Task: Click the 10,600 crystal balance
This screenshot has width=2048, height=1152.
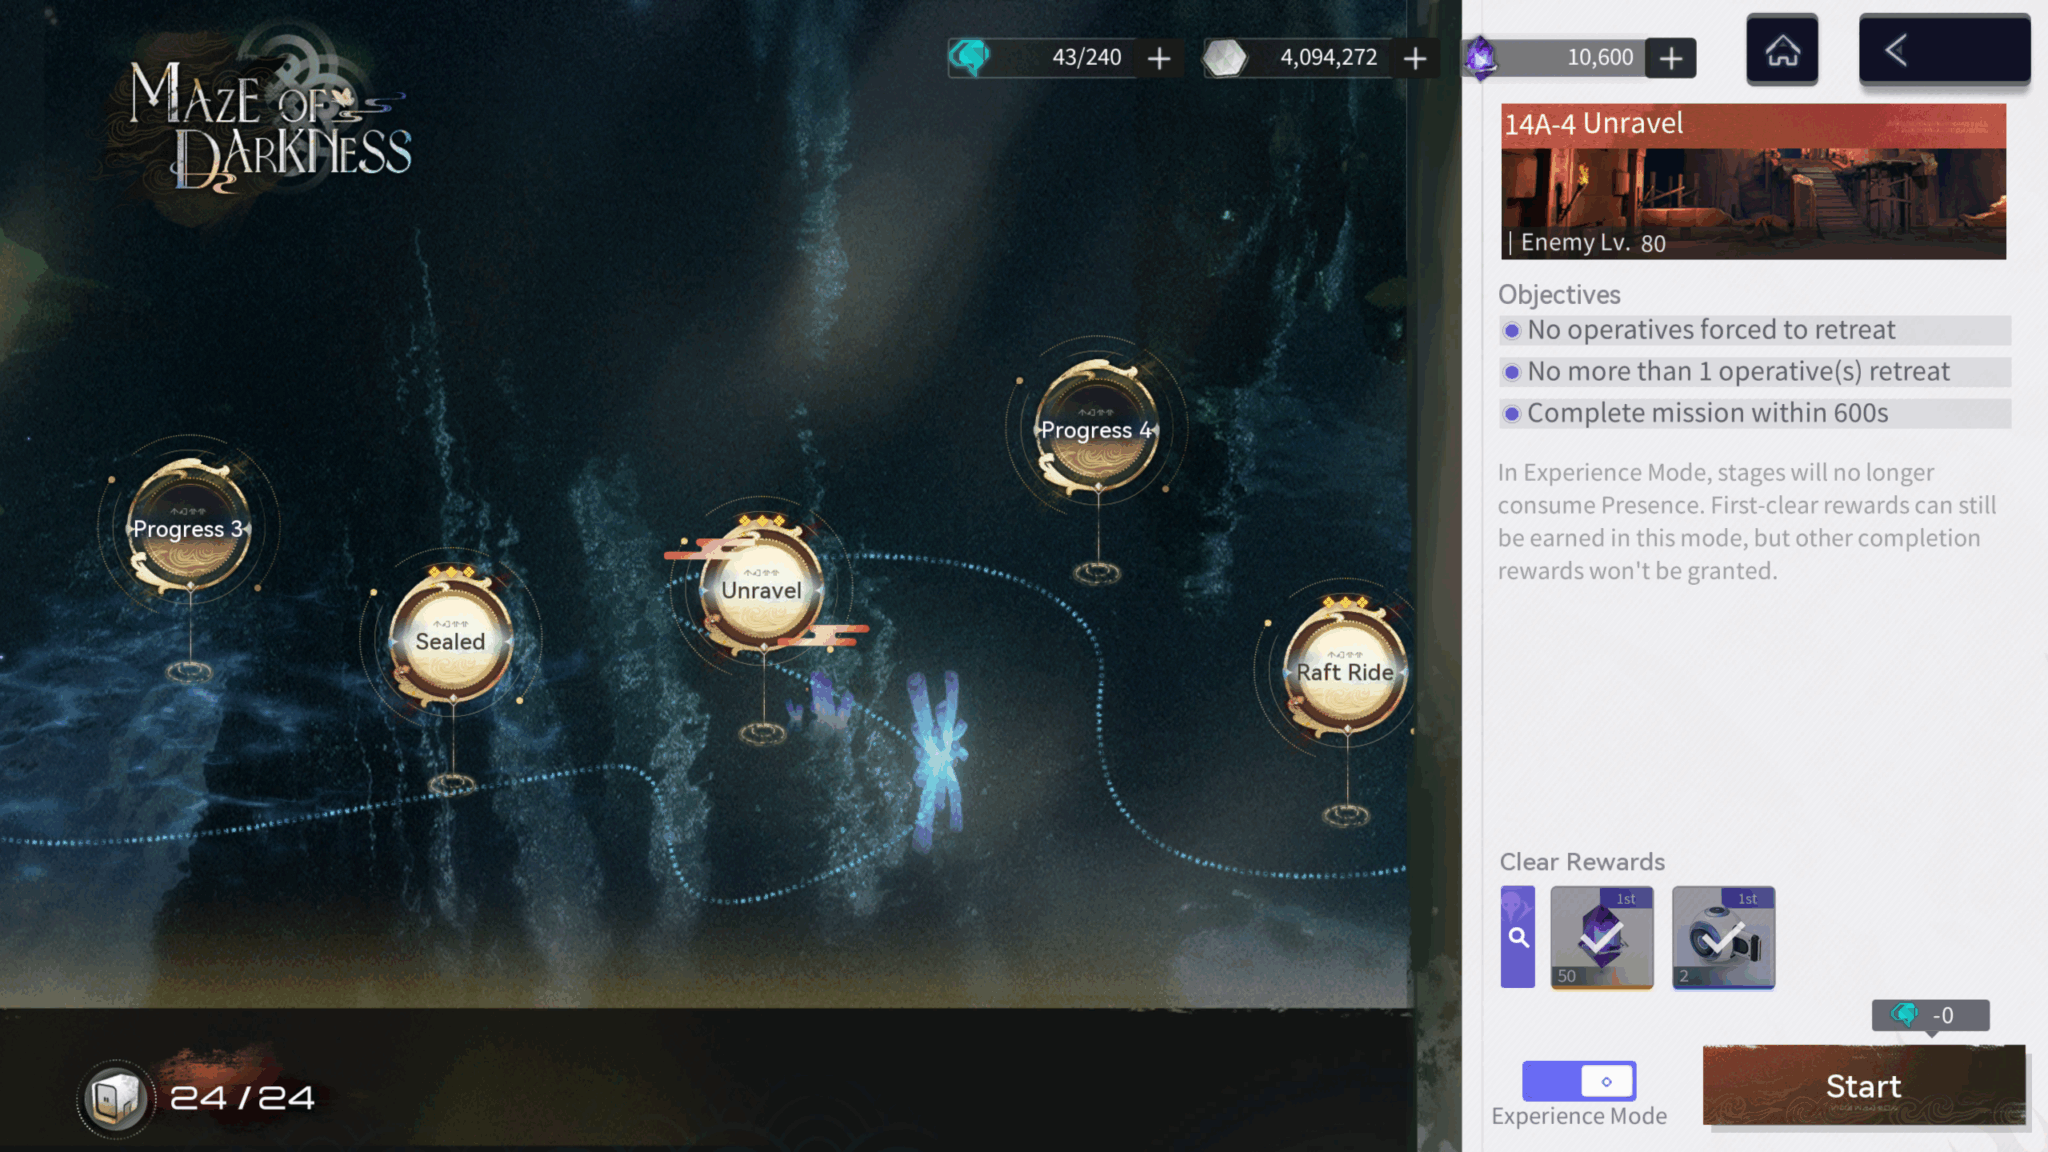Action: [x=1600, y=58]
